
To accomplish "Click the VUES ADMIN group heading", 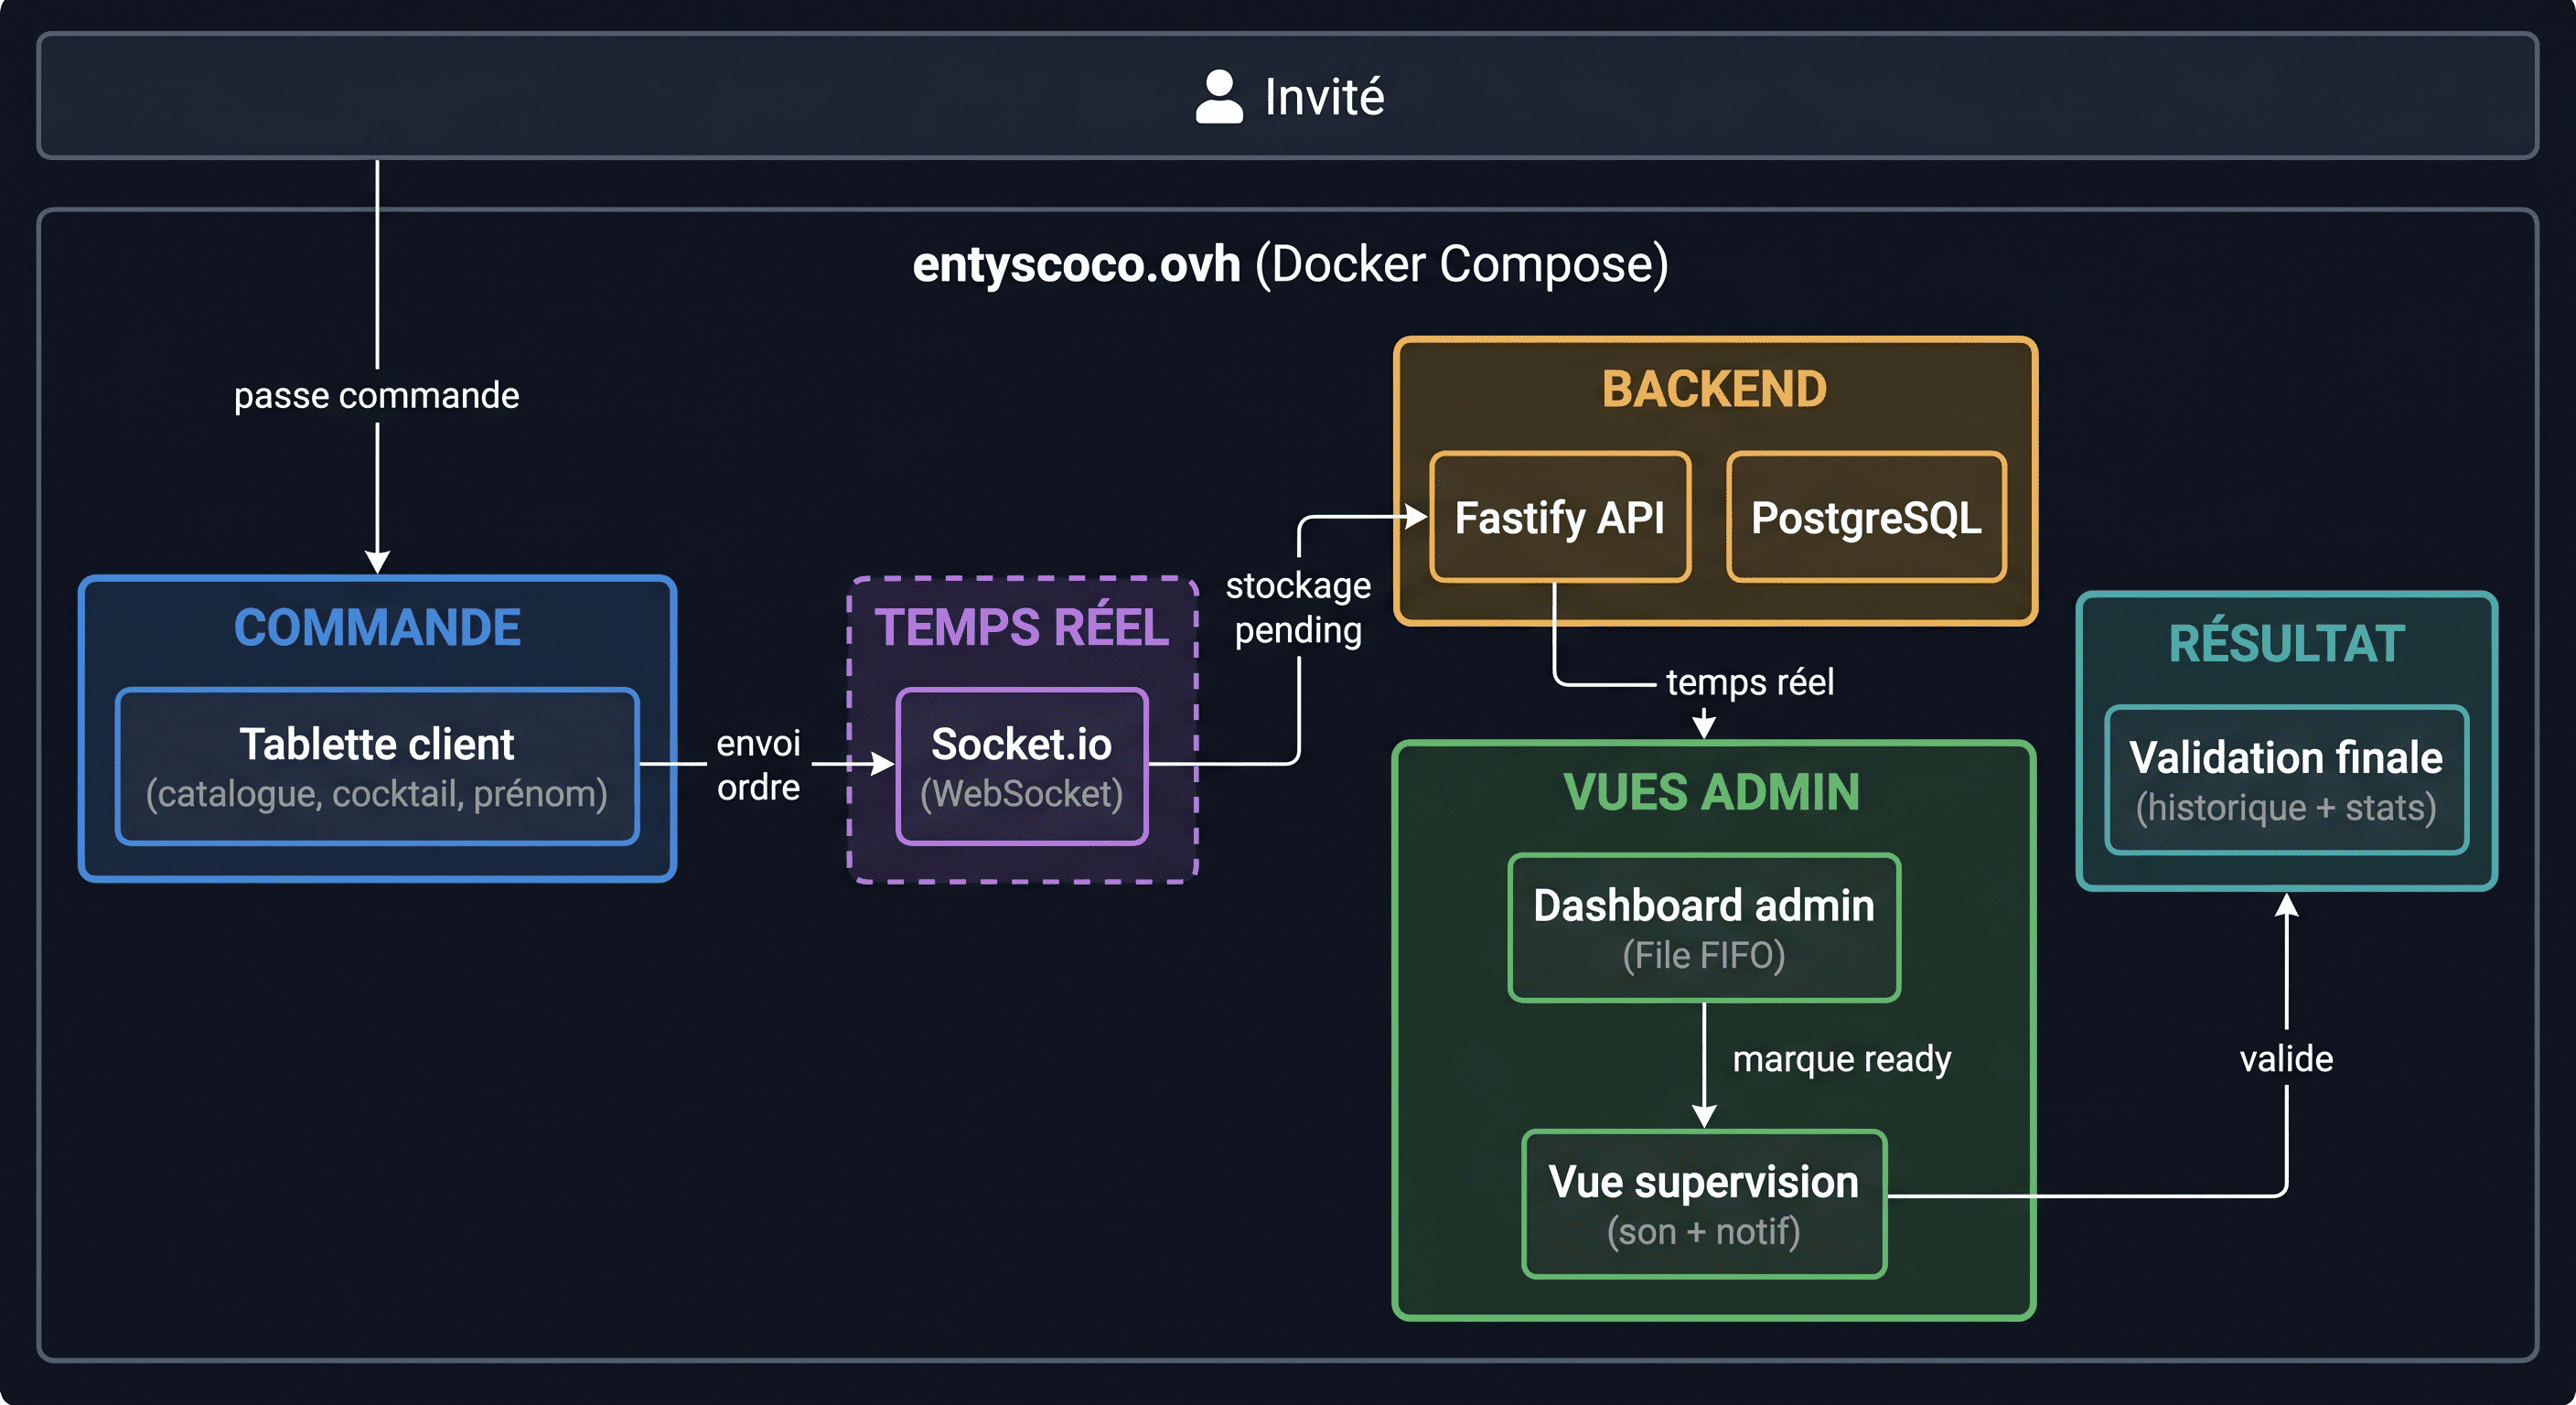I will (x=1711, y=792).
